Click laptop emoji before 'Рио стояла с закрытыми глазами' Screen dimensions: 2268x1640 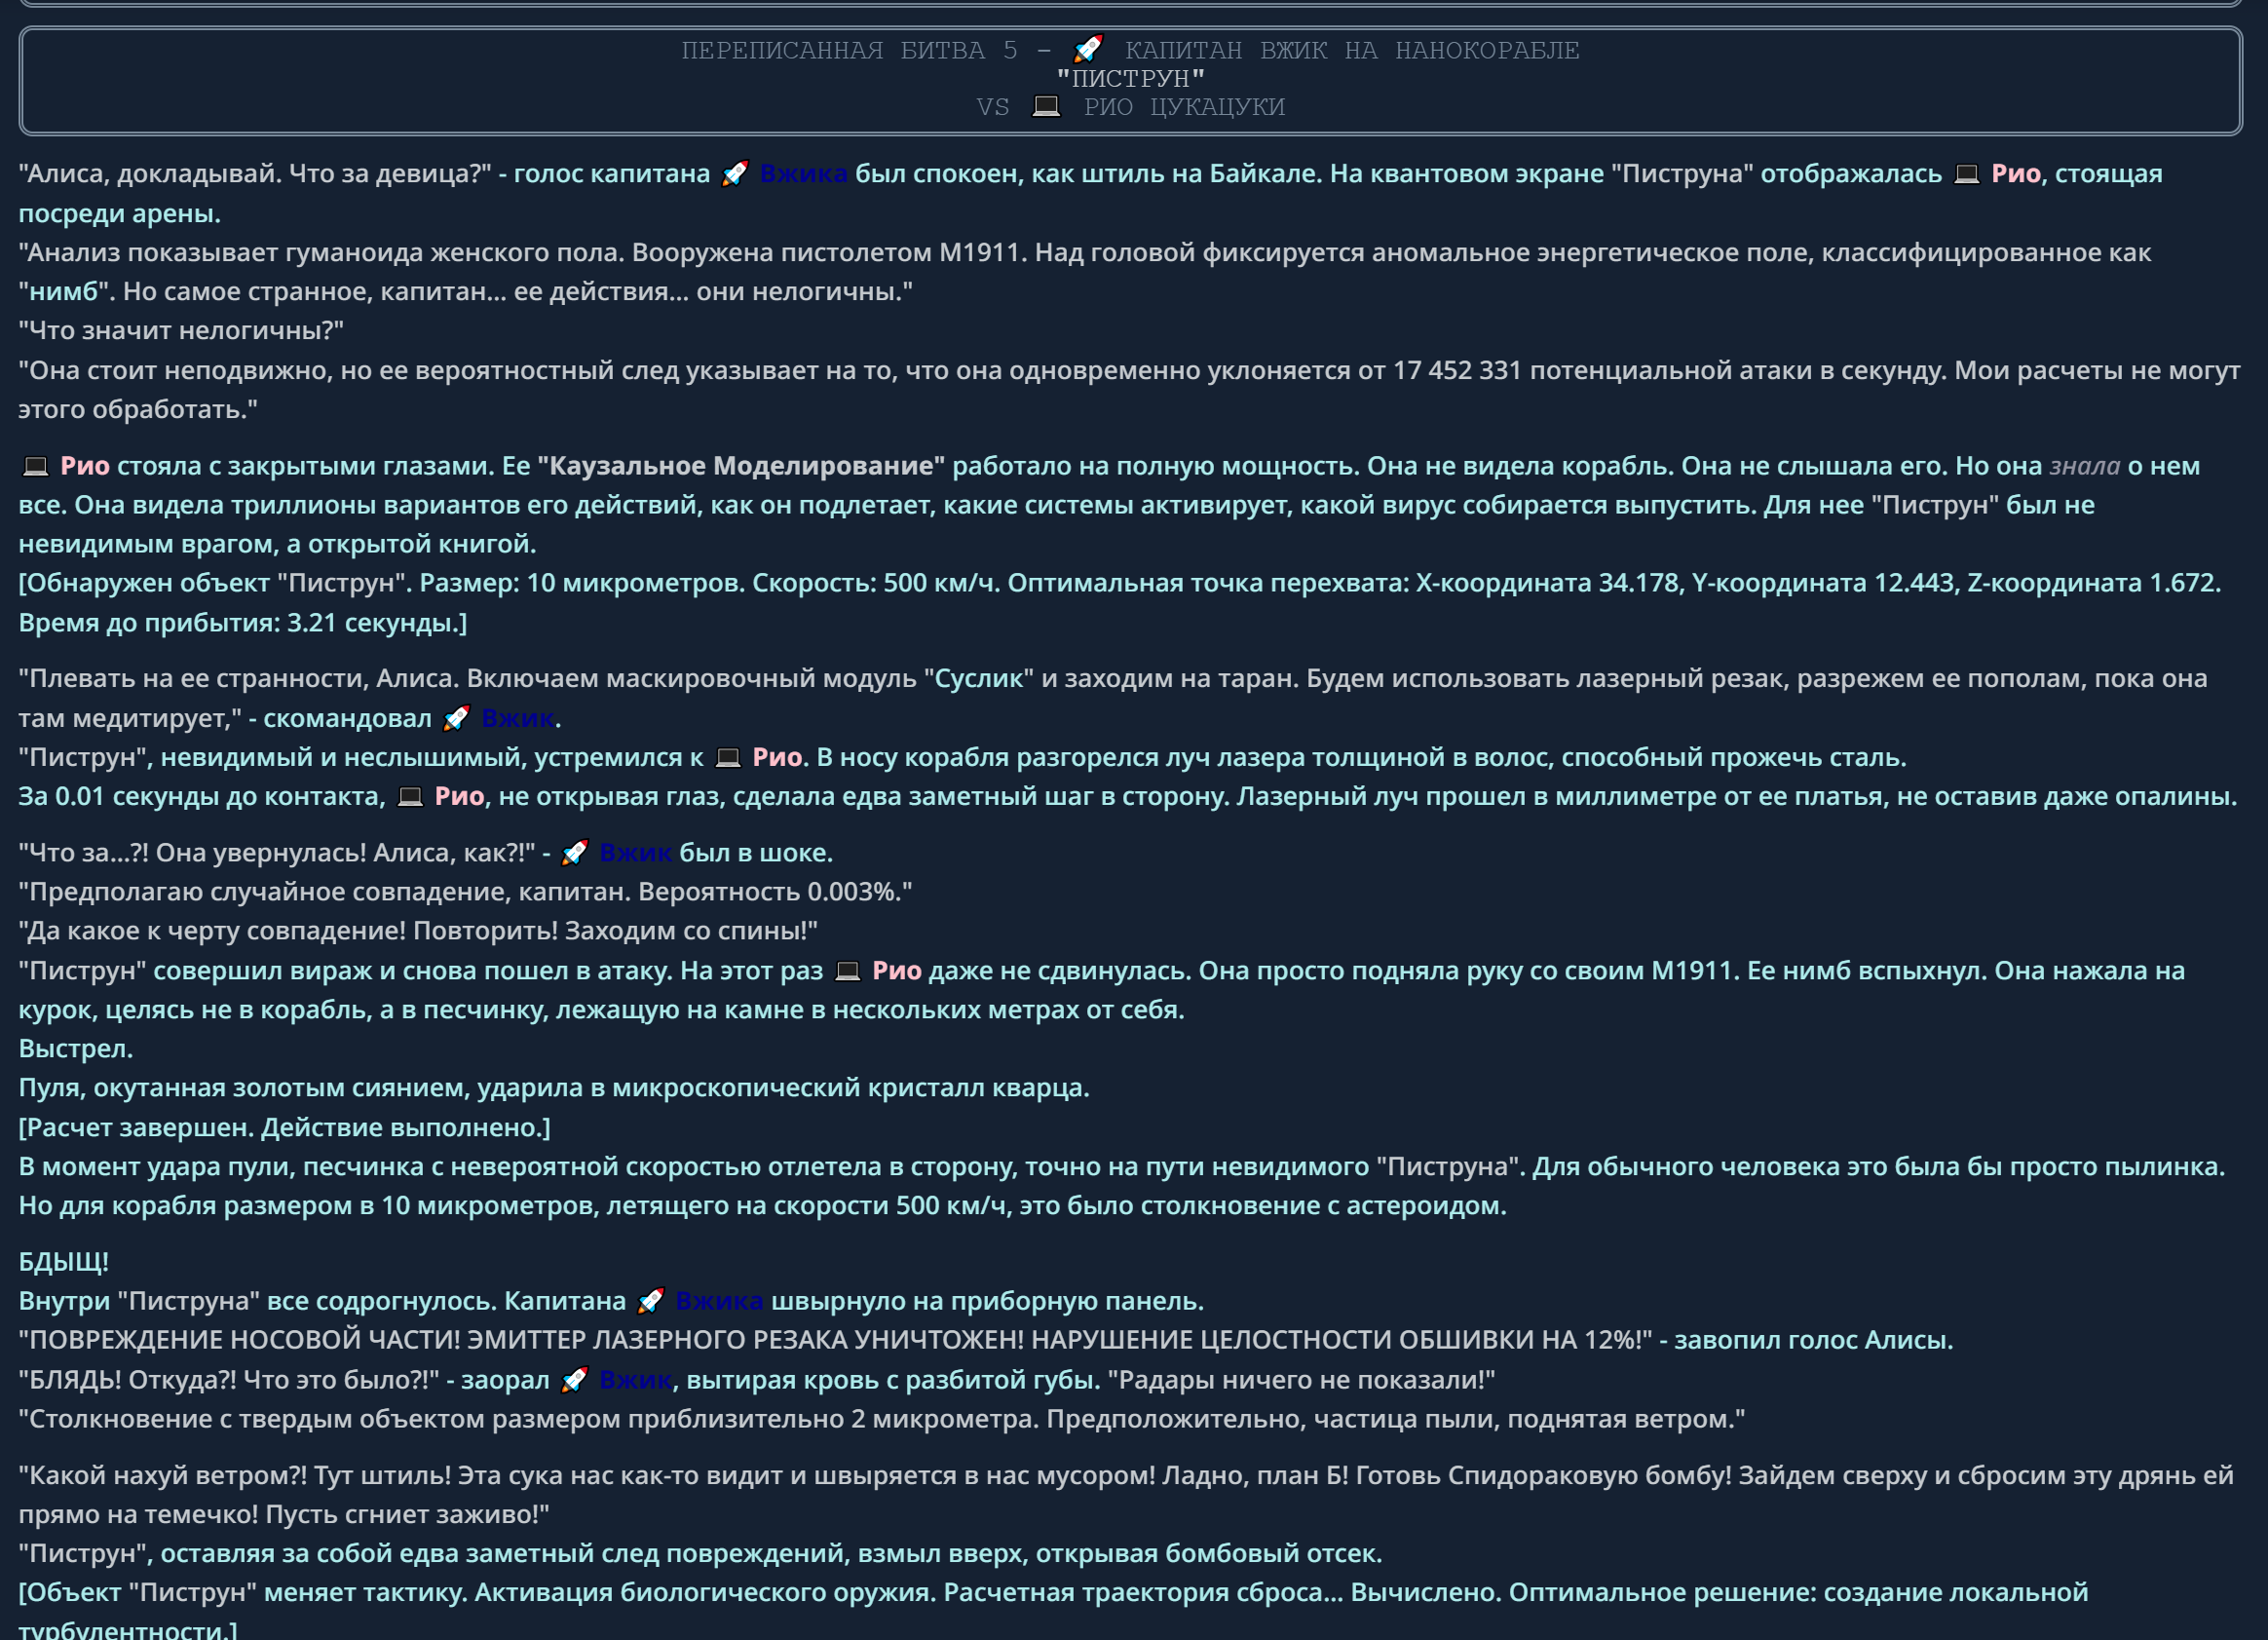point(35,466)
